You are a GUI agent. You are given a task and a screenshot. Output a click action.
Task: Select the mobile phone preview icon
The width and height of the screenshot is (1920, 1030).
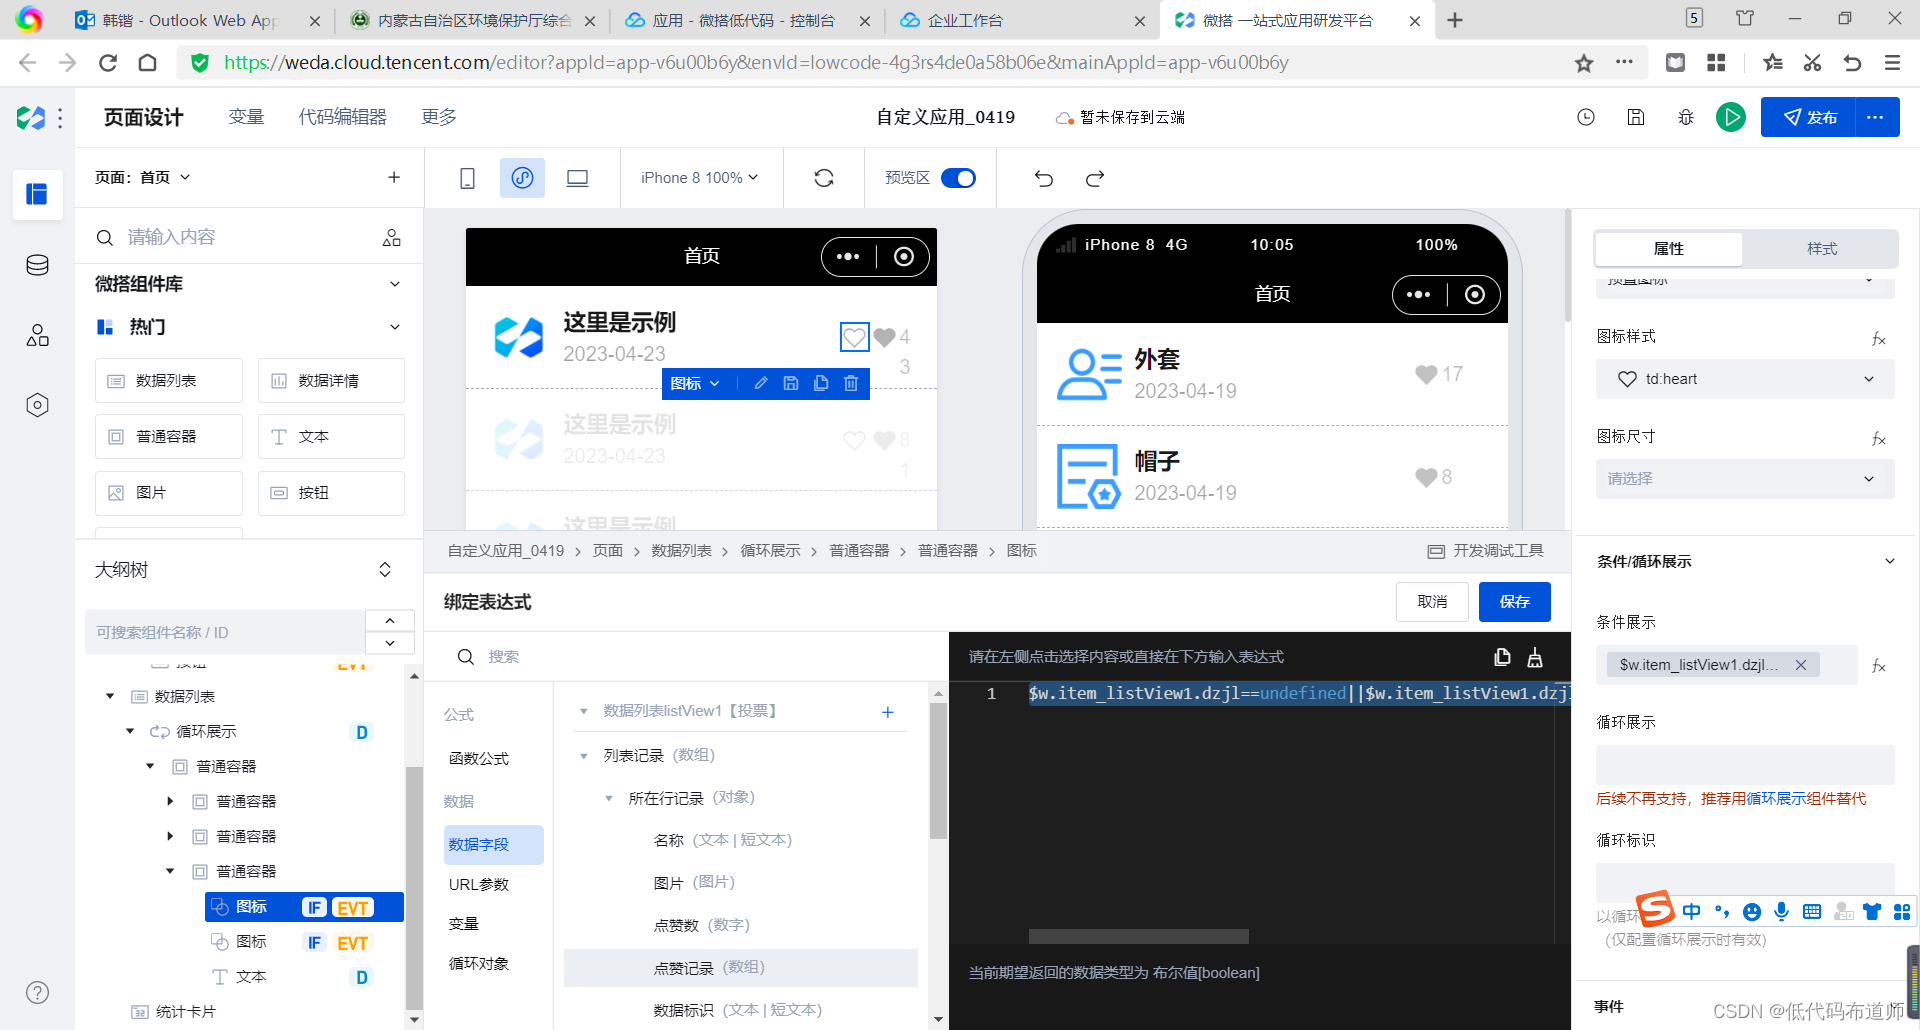467,178
